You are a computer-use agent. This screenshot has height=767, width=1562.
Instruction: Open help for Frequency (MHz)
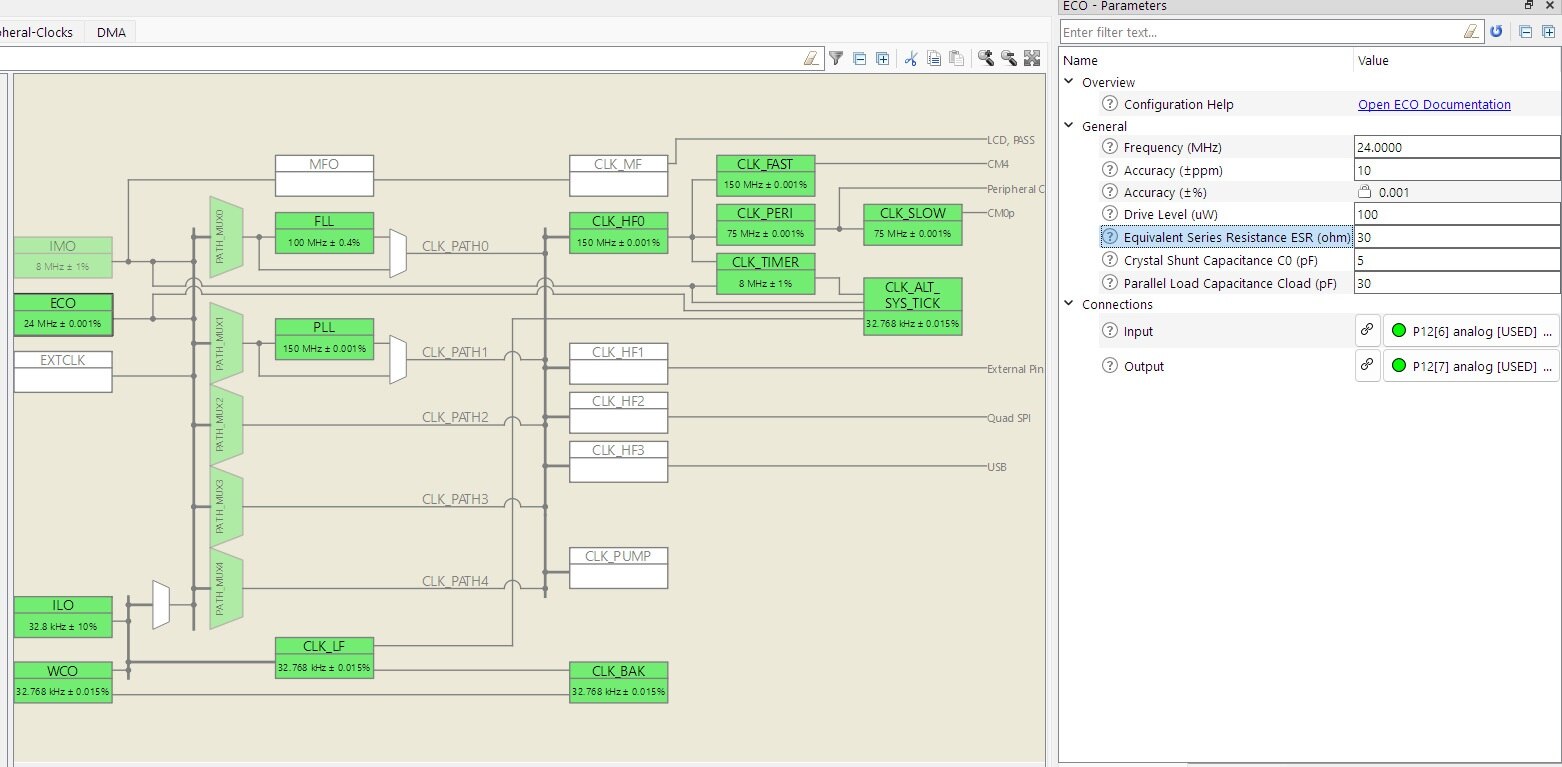[x=1109, y=147]
